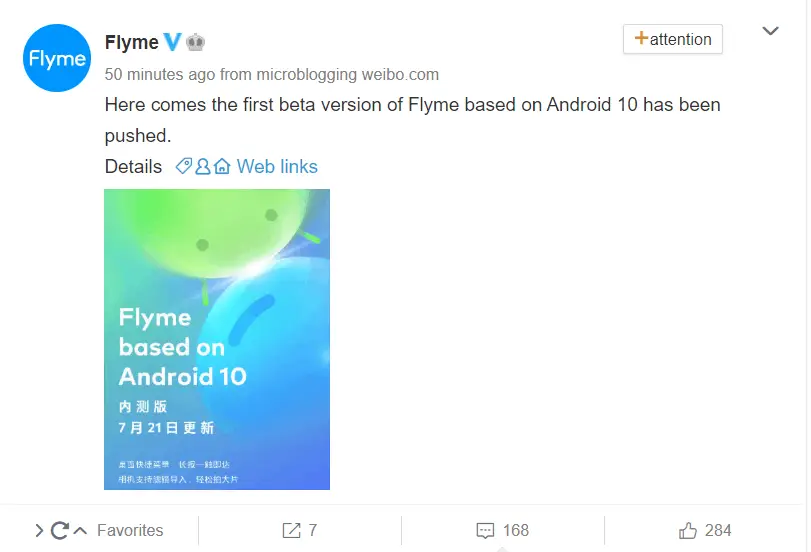Click the crown membership badge icon
The width and height of the screenshot is (811, 552).
click(195, 42)
